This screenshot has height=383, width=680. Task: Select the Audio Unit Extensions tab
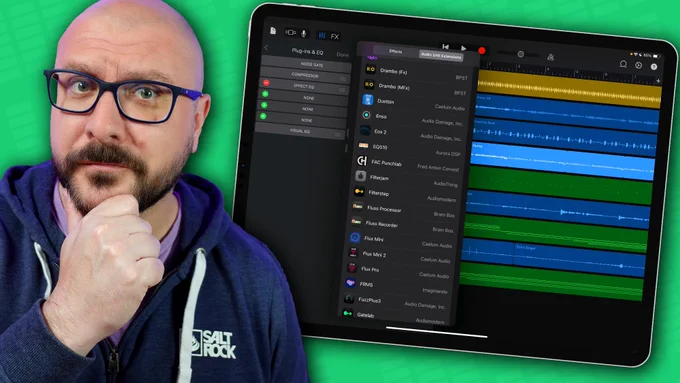tap(441, 56)
